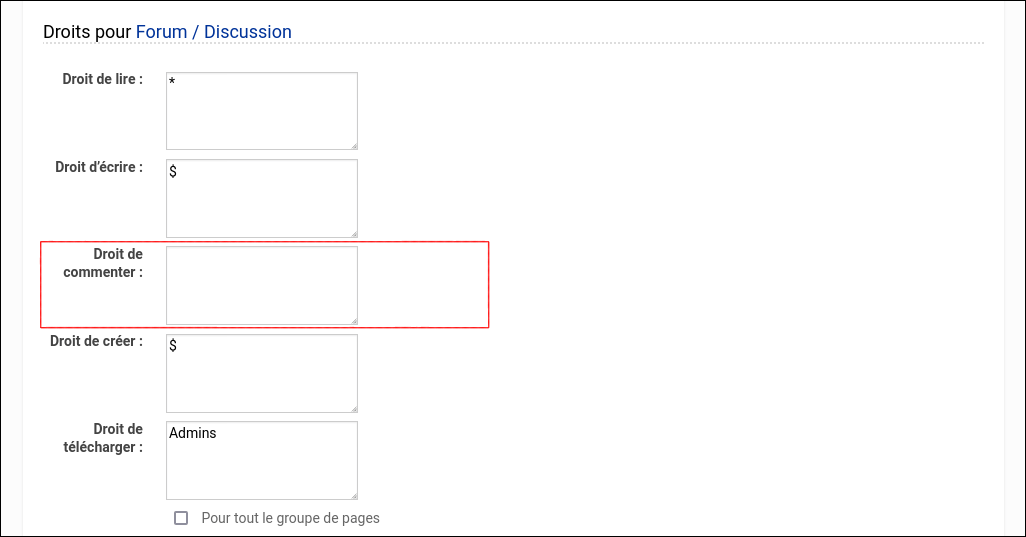Click resize grip of 'Droit de télécharger' box
The height and width of the screenshot is (537, 1026).
tap(353, 495)
